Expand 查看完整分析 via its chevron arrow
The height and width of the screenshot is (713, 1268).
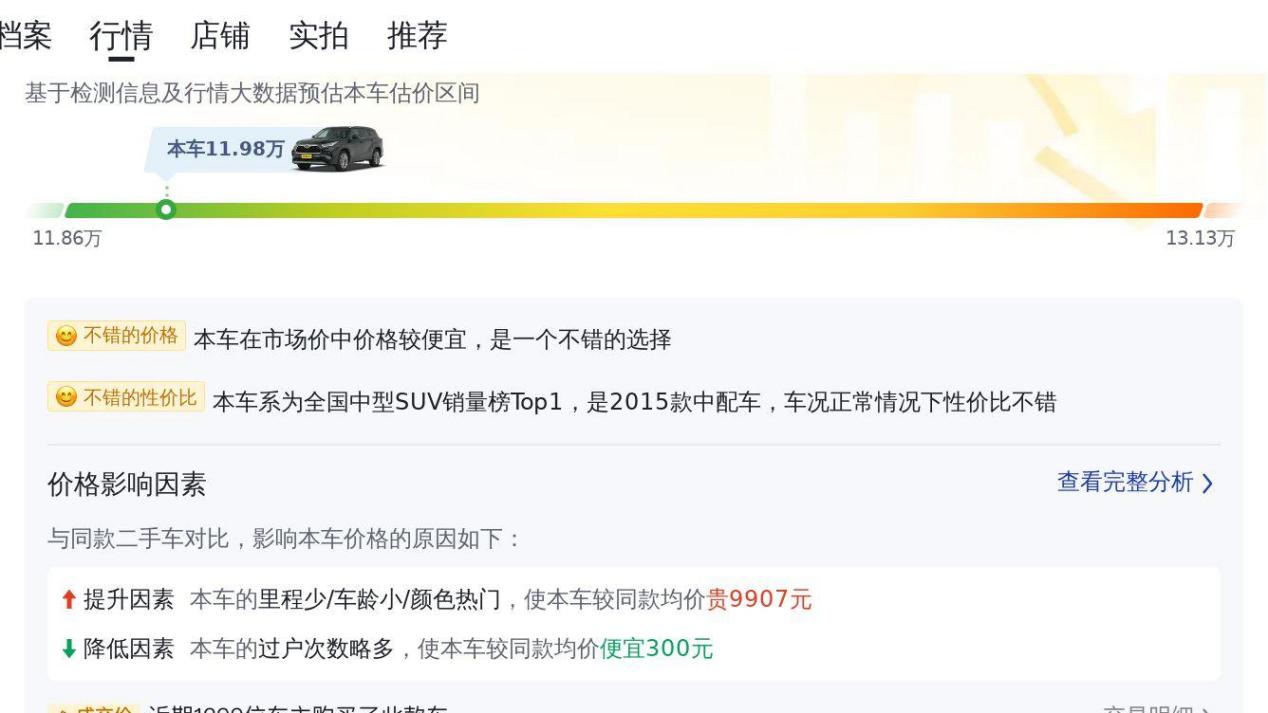(1207, 484)
